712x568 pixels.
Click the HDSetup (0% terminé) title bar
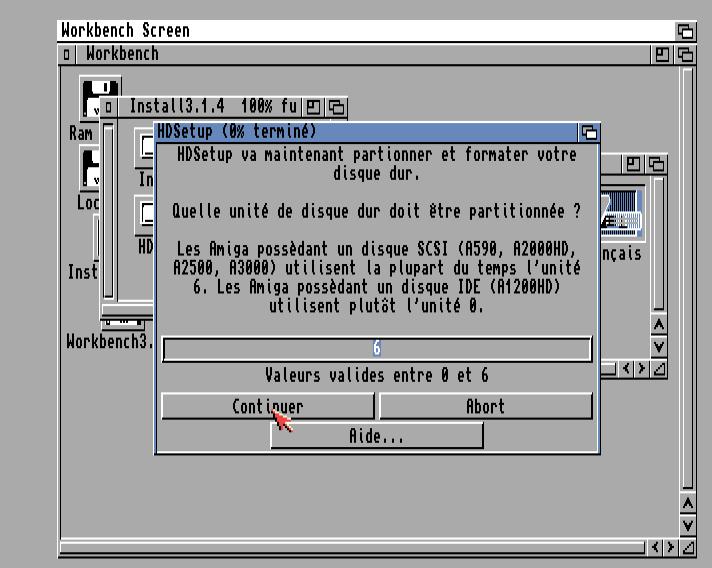(x=367, y=132)
